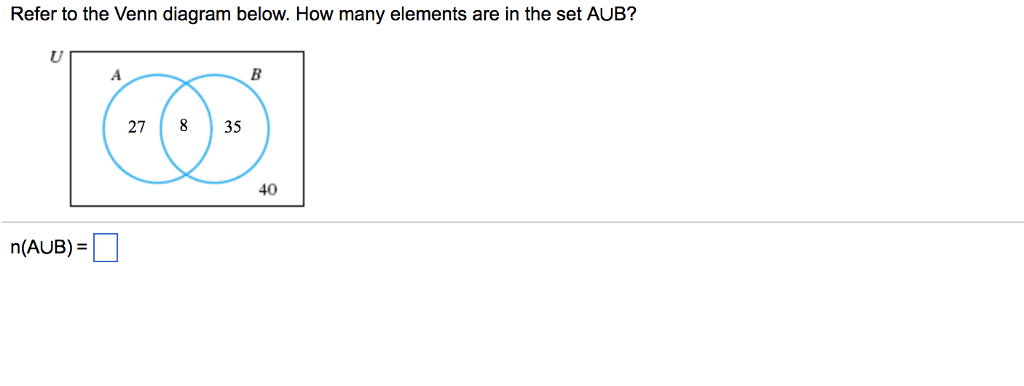Click the horizontal divider line under the diagram
1024x386 pixels.
[x=512, y=222]
